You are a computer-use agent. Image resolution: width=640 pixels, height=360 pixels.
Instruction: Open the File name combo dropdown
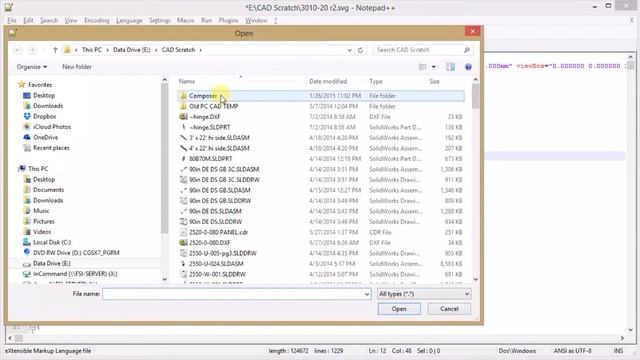367,294
